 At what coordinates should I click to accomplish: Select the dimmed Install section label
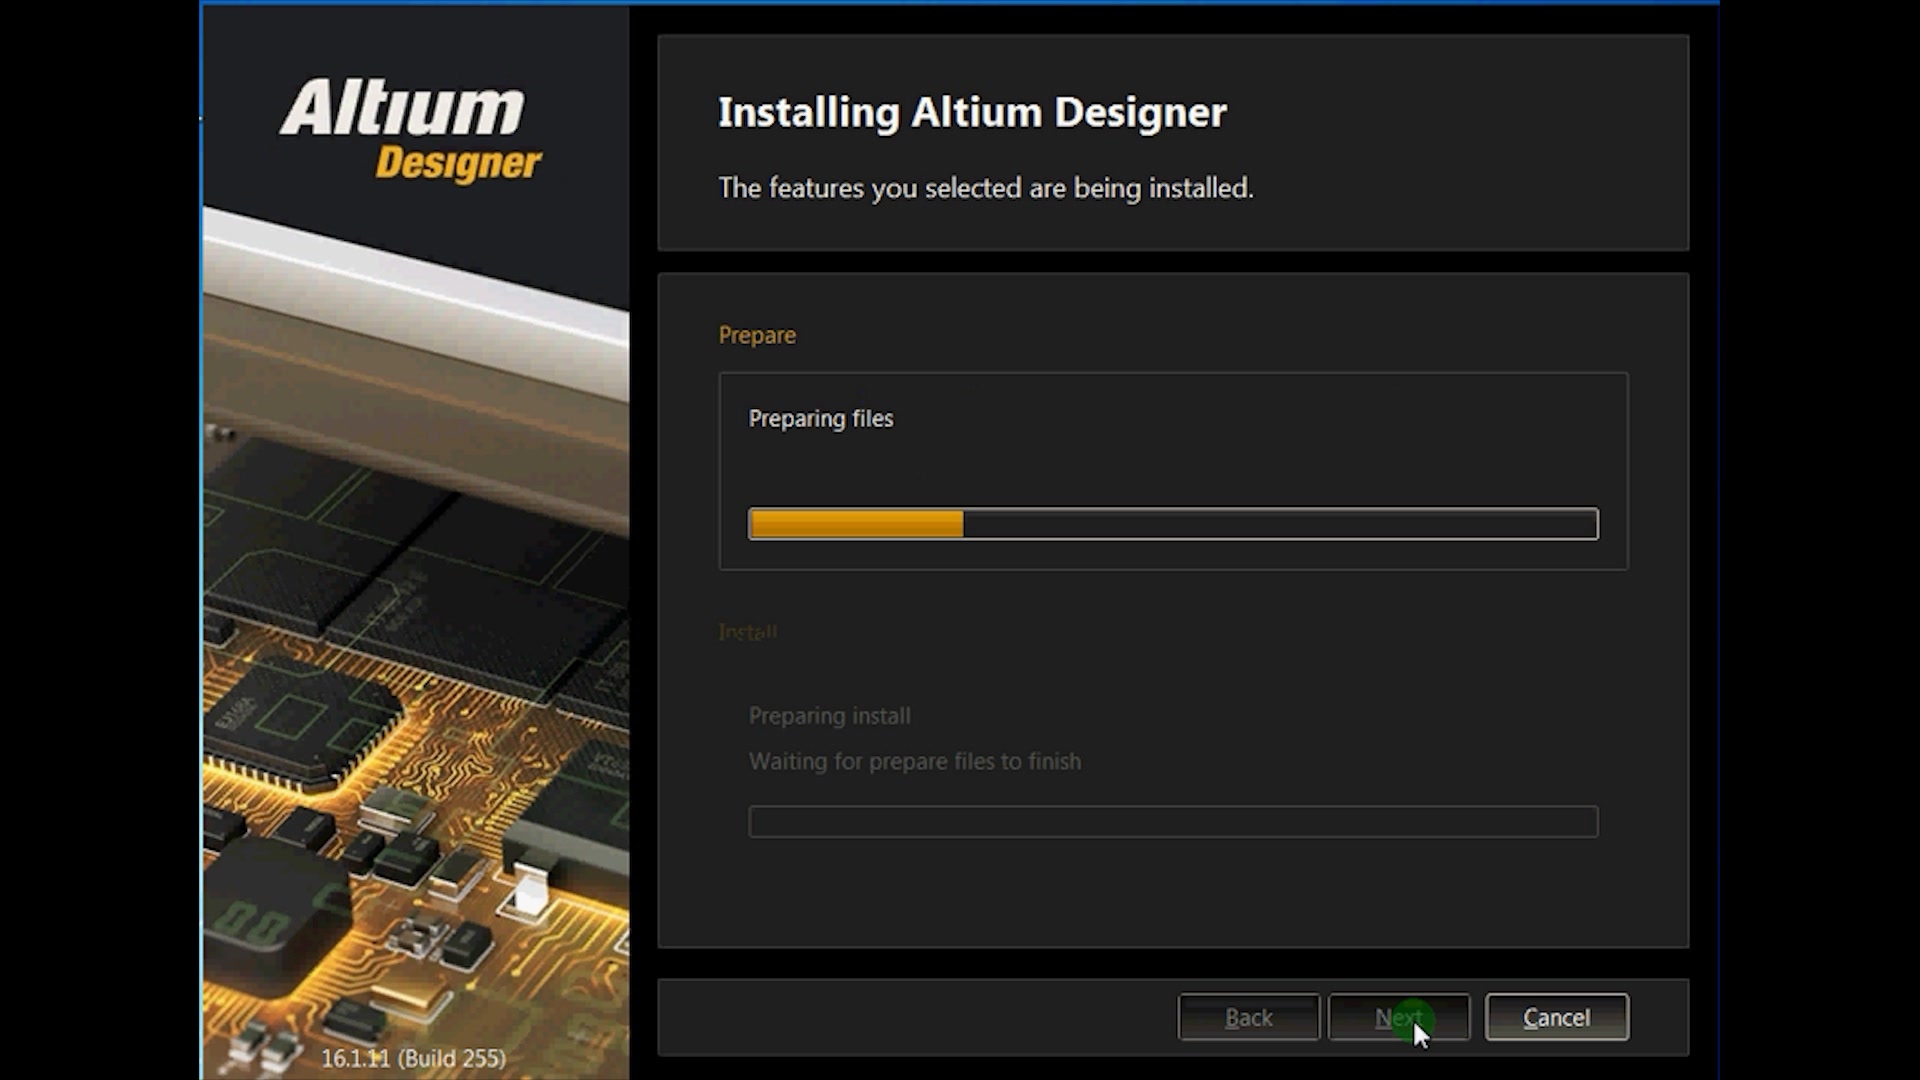[x=747, y=632]
